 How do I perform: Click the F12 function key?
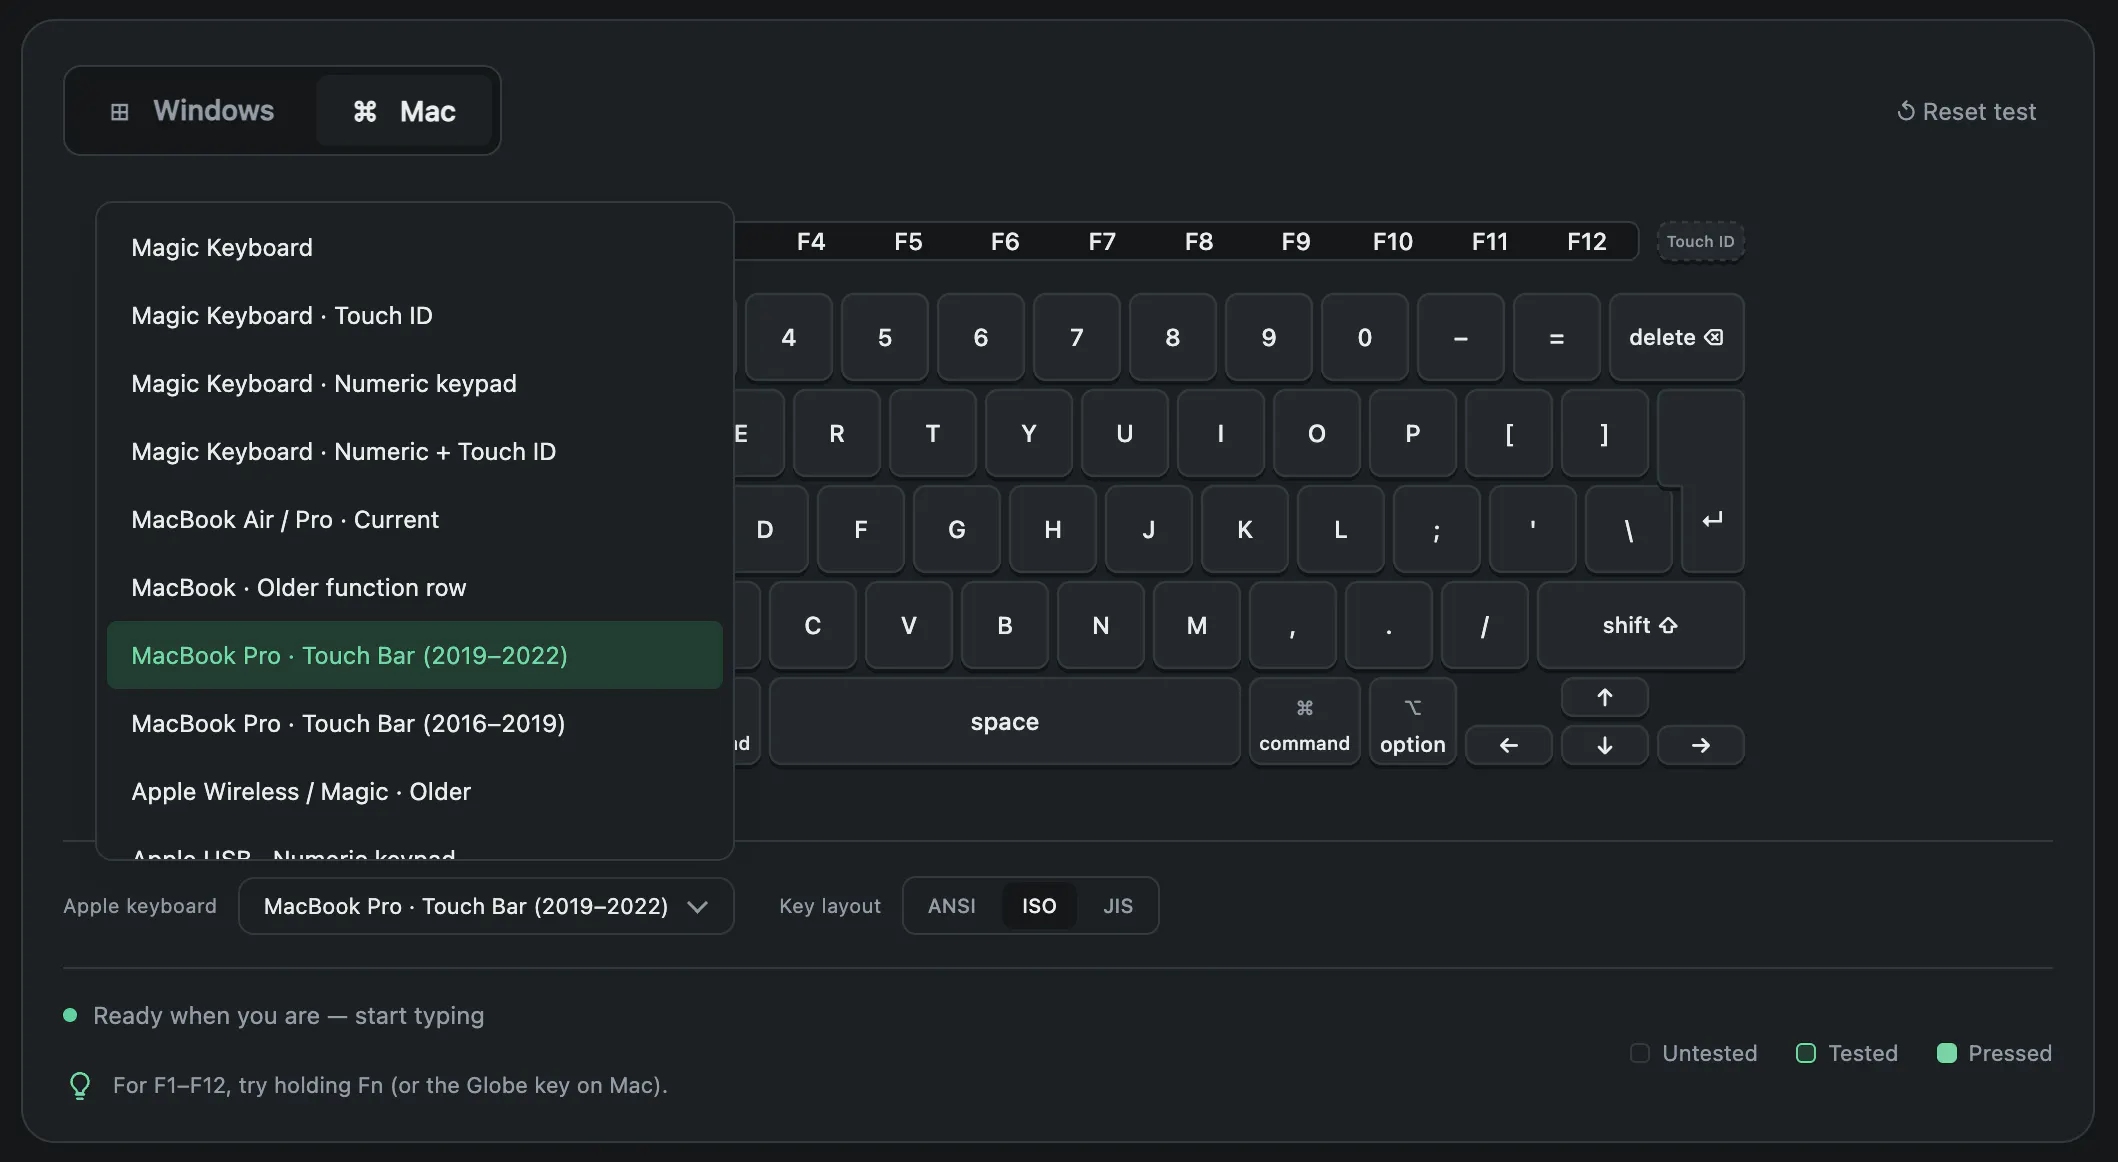1586,241
